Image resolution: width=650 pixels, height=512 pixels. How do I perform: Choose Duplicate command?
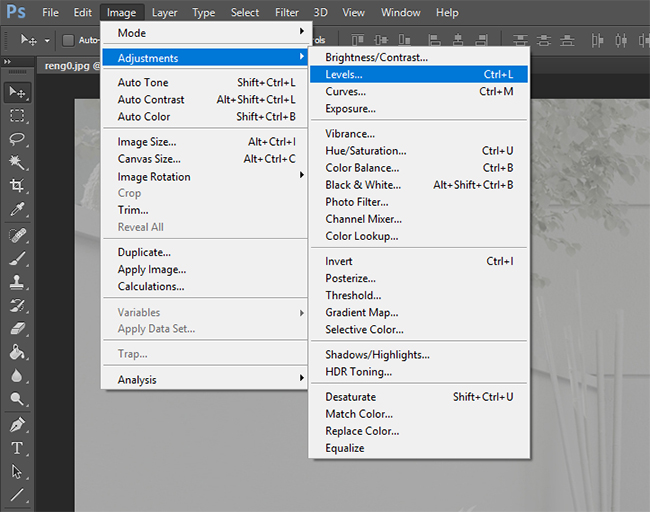point(205,252)
